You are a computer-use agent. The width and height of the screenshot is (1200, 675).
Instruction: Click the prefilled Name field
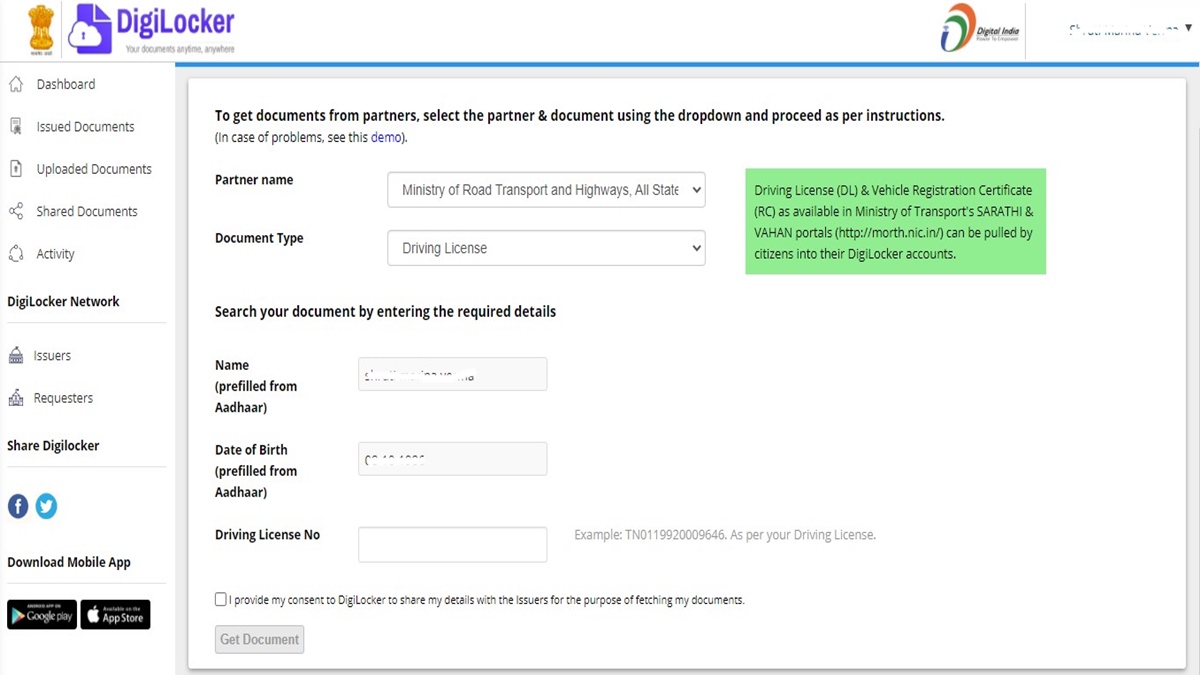coord(452,374)
